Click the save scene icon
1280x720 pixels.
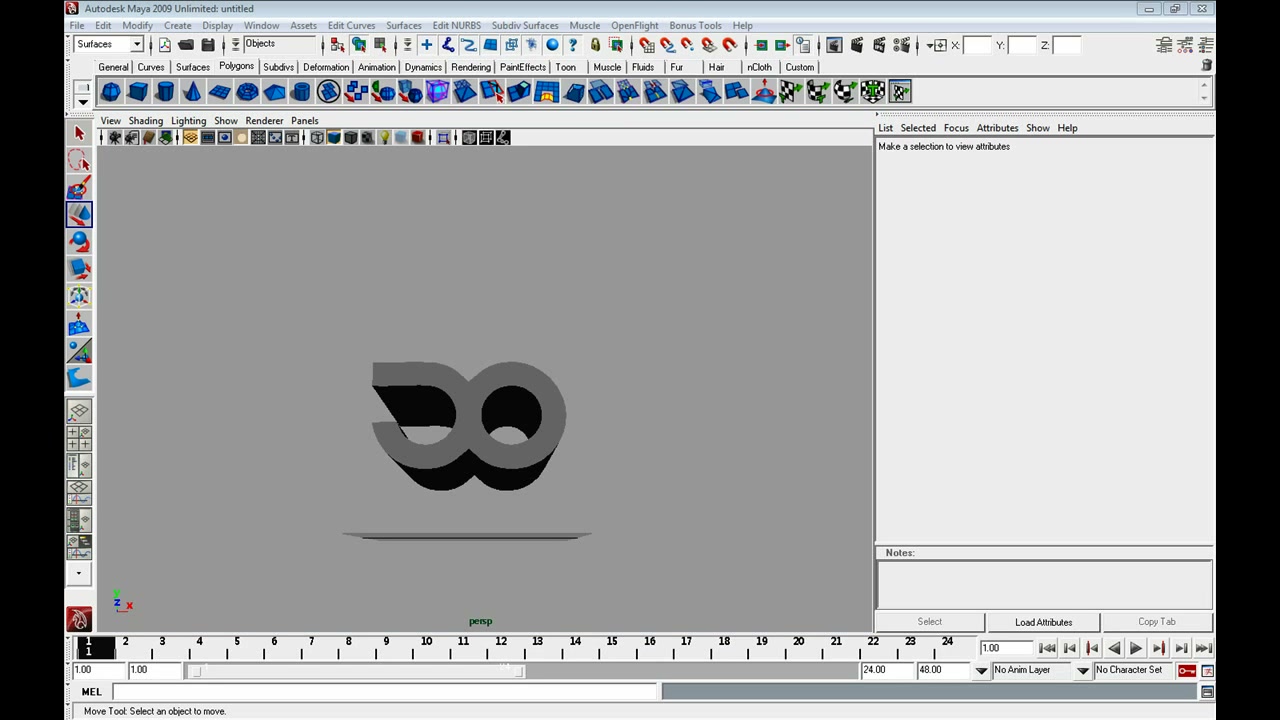(x=208, y=45)
